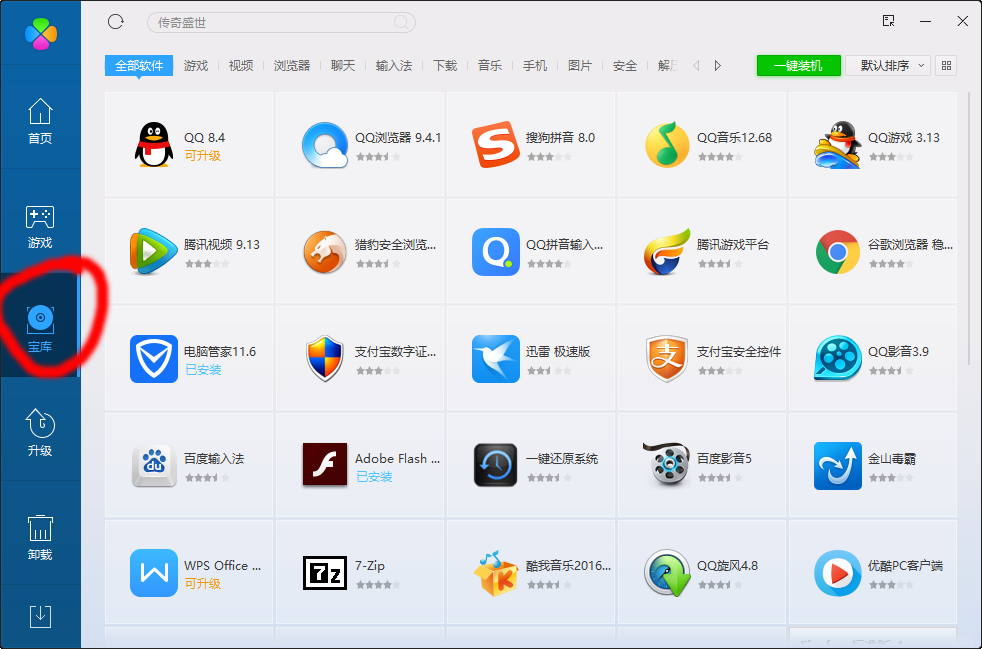Click the QQ拼音输入 title text

[564, 244]
